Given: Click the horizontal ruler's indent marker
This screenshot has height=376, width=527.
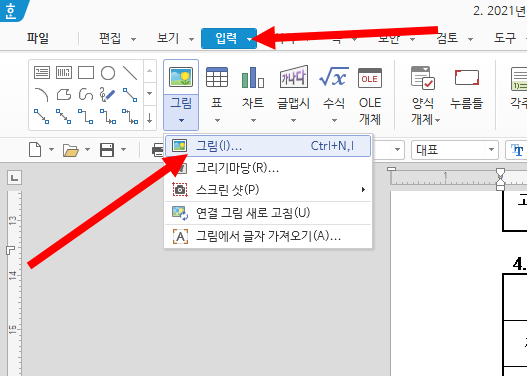Looking at the screenshot, I should pyautogui.click(x=500, y=179).
